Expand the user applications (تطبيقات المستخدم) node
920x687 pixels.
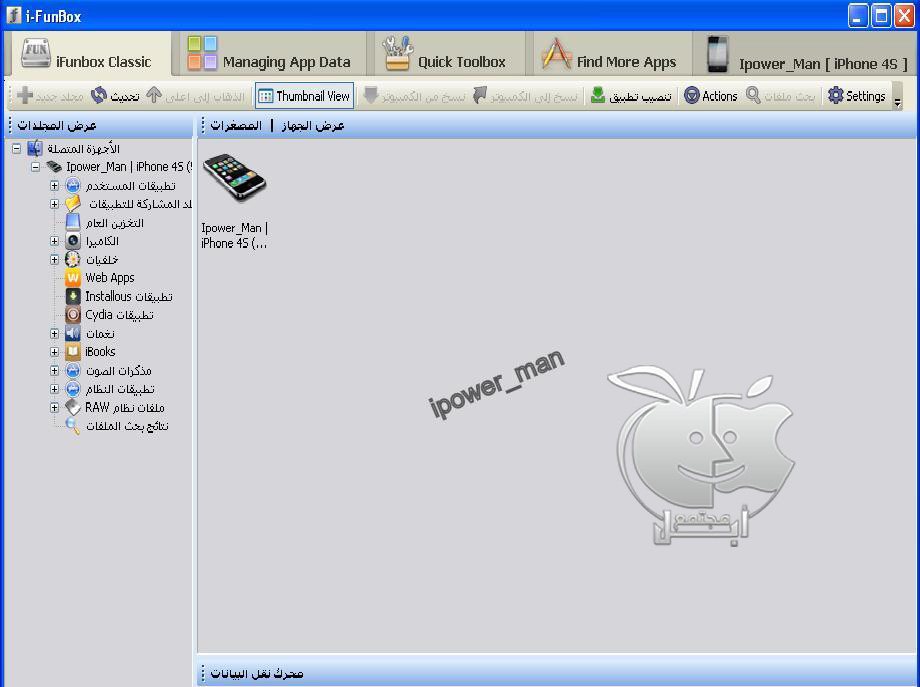[x=54, y=186]
